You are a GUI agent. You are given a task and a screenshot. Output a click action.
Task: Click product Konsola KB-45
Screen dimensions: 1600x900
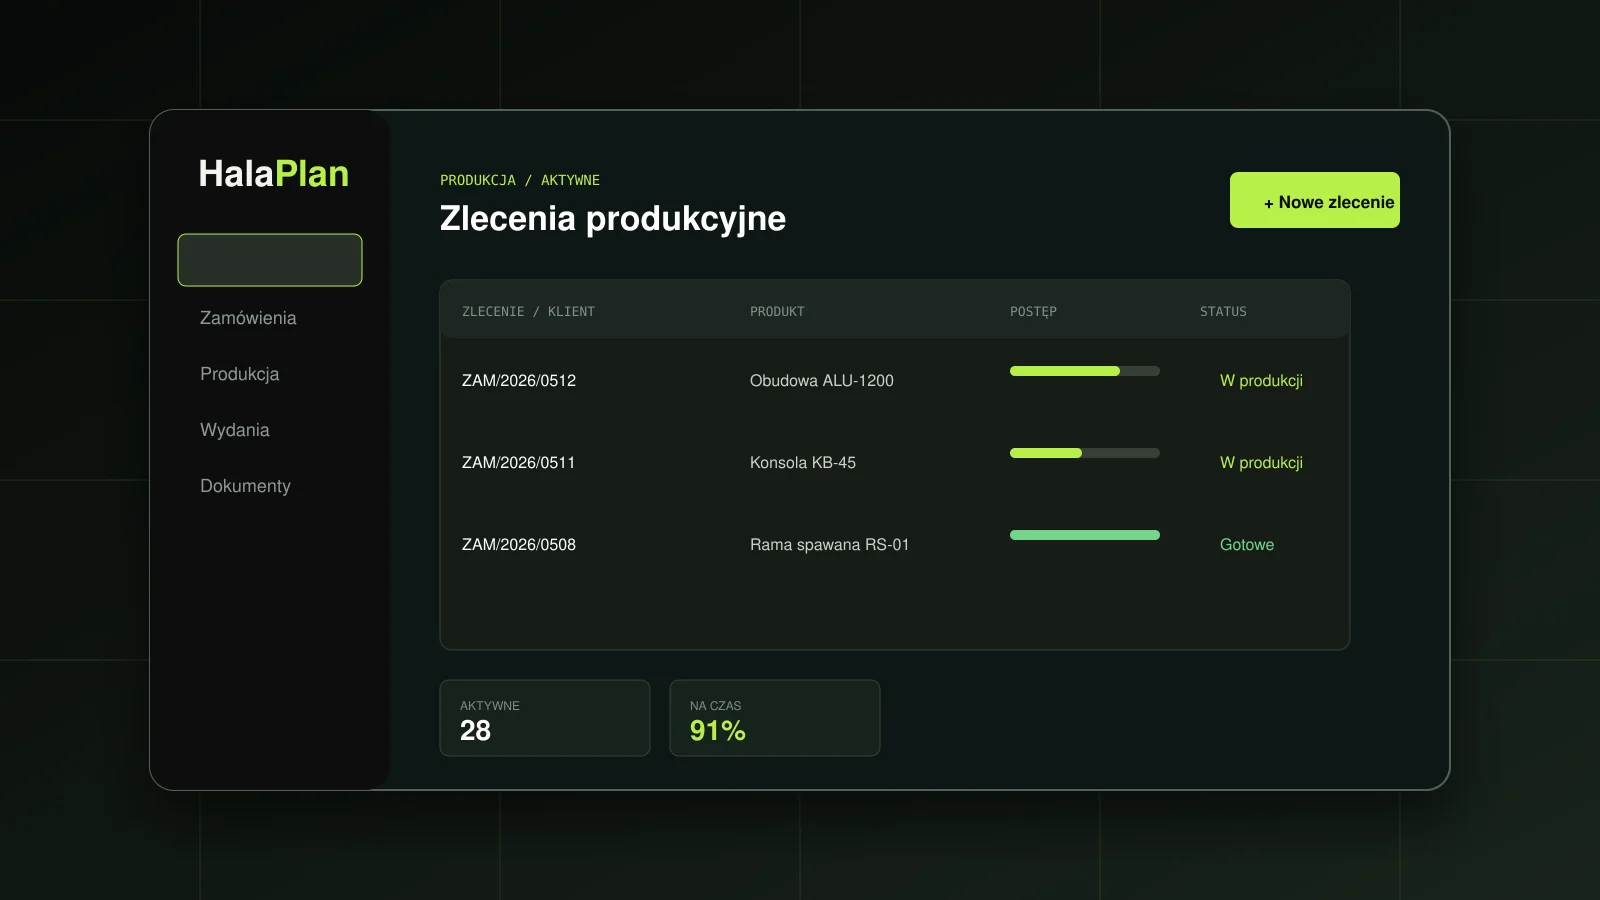pos(803,462)
